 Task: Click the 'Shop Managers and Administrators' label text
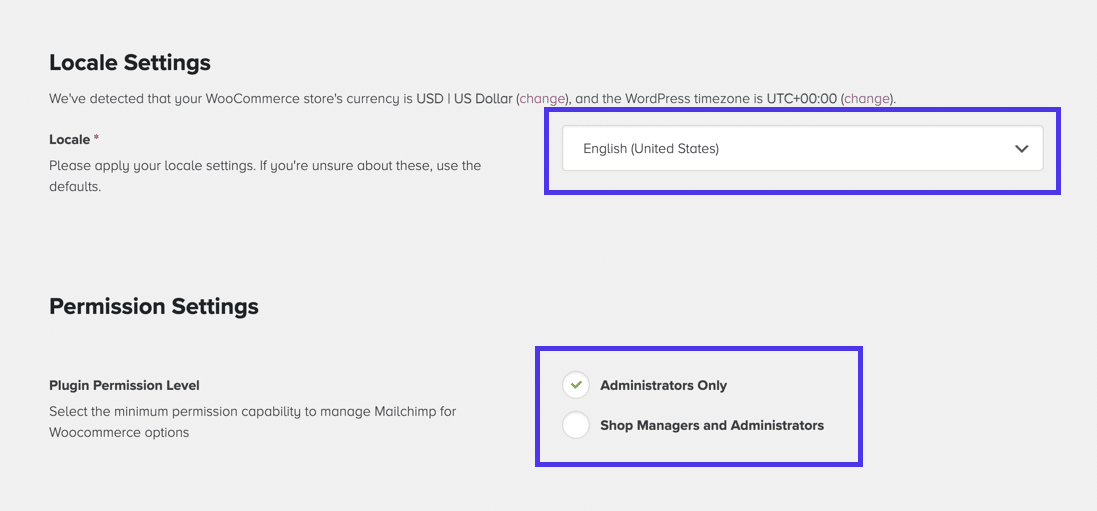(712, 425)
